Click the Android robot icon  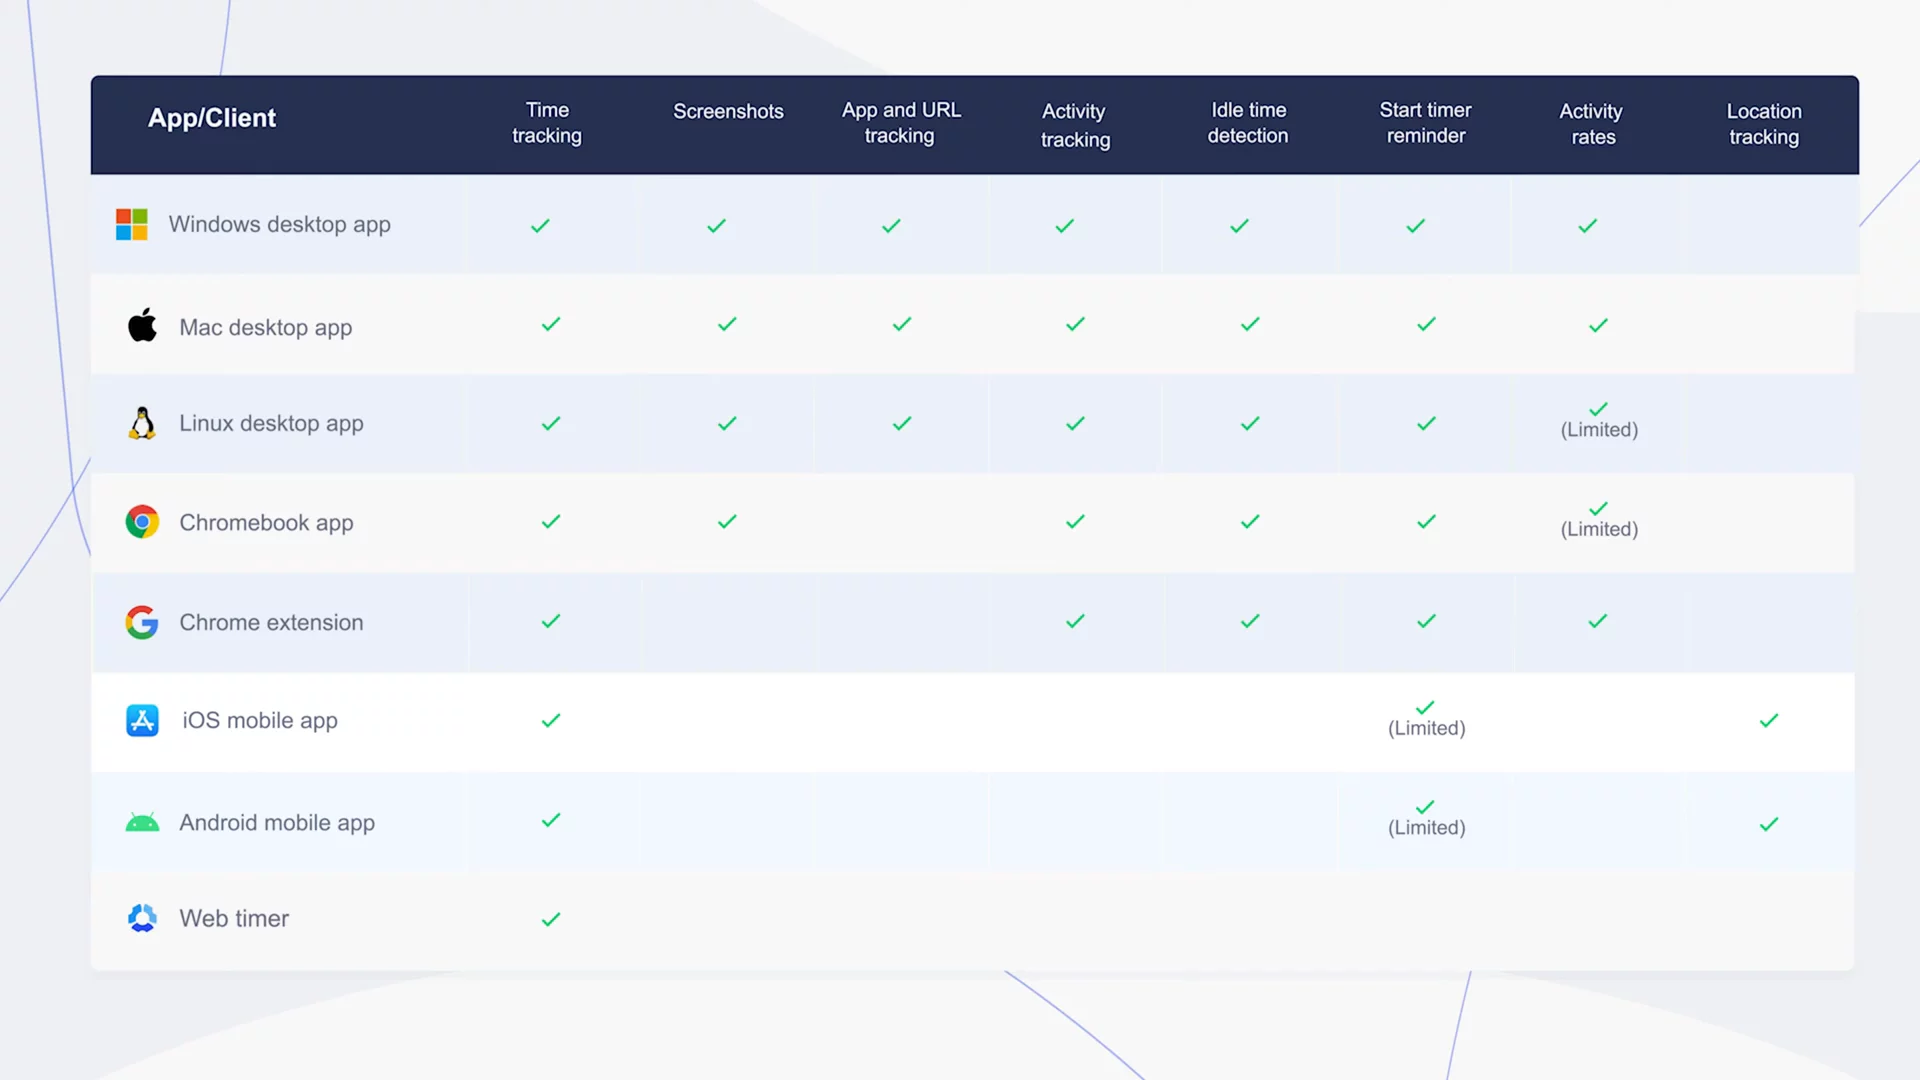tap(142, 823)
